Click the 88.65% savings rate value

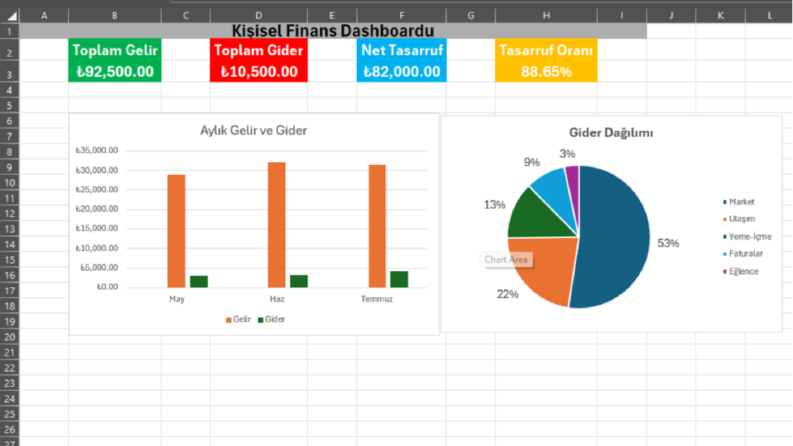(x=546, y=71)
